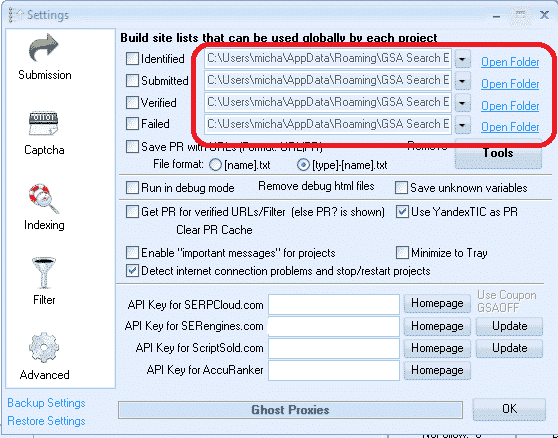
Task: Open the Submission settings icon
Action: (x=43, y=48)
